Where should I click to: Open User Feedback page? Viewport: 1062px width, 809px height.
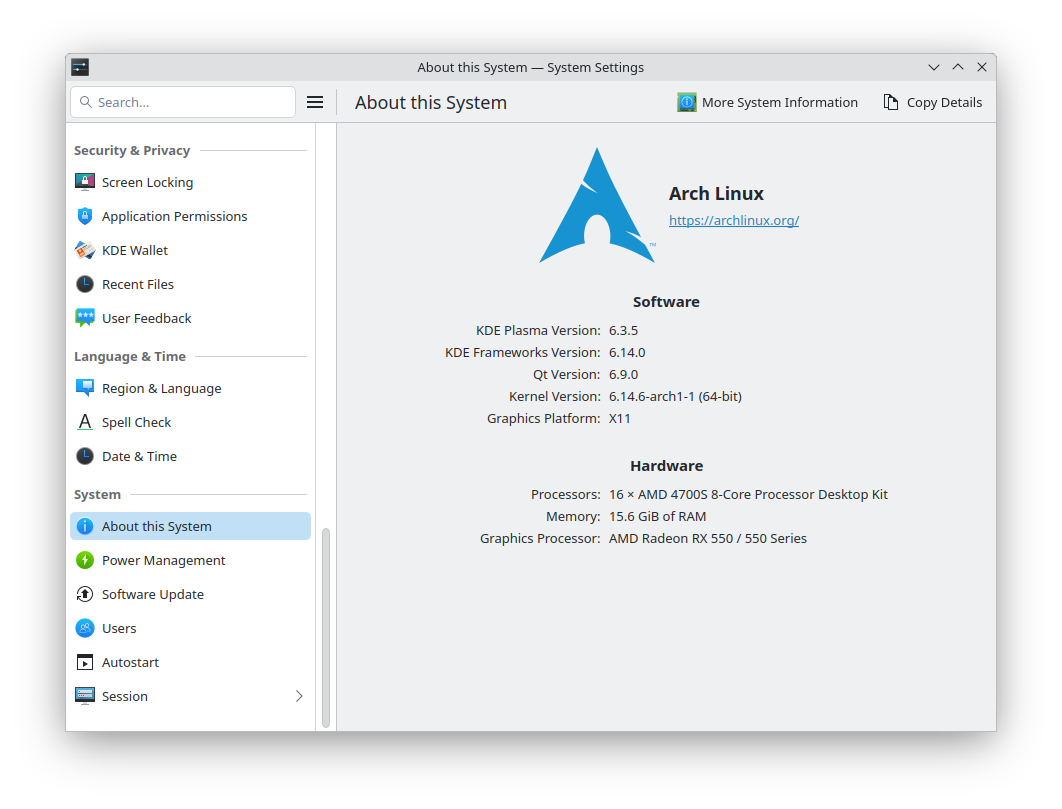click(x=190, y=318)
